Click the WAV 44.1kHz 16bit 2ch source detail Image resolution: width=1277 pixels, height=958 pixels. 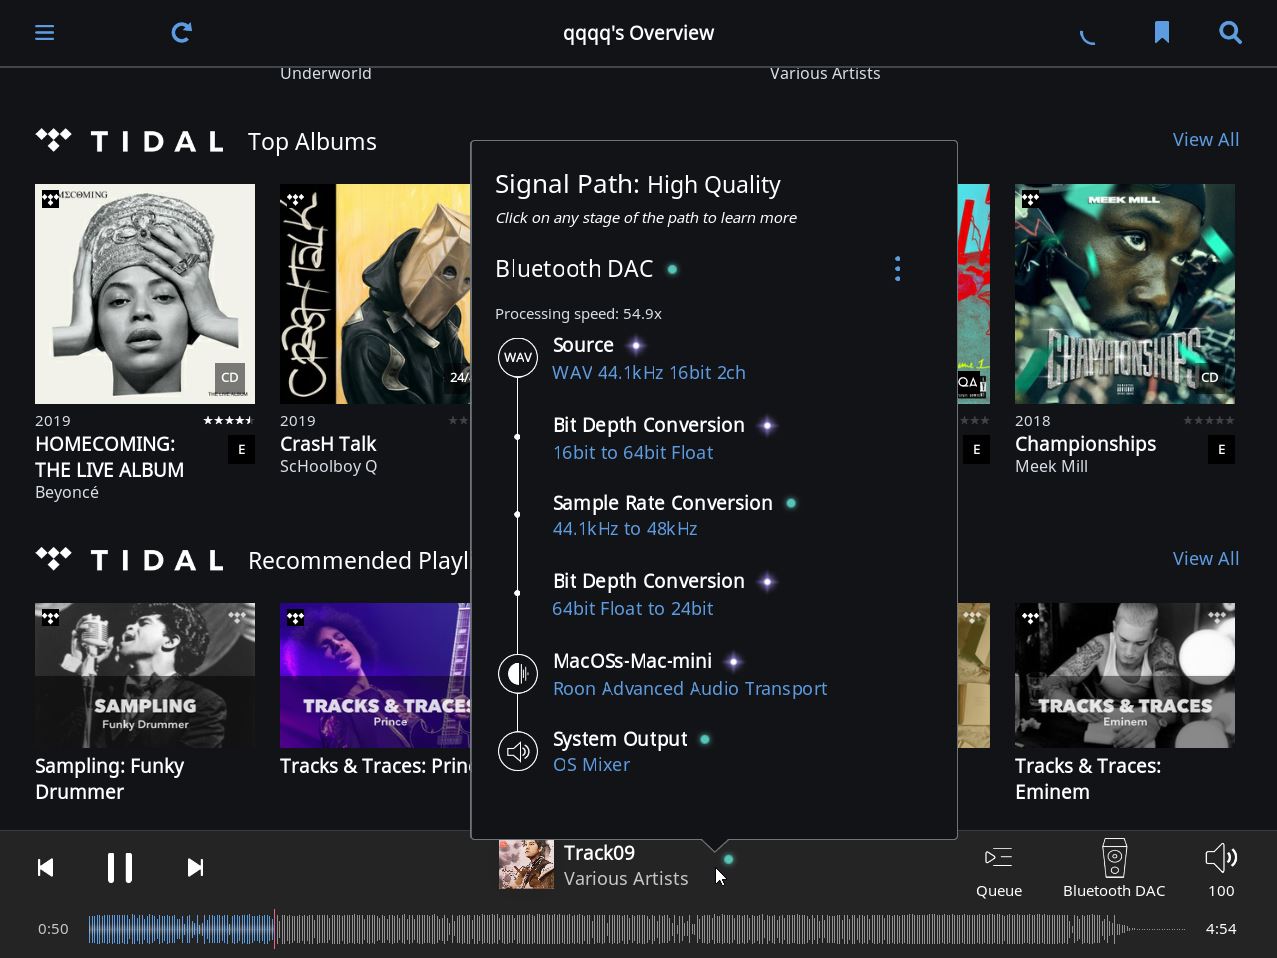(x=649, y=373)
